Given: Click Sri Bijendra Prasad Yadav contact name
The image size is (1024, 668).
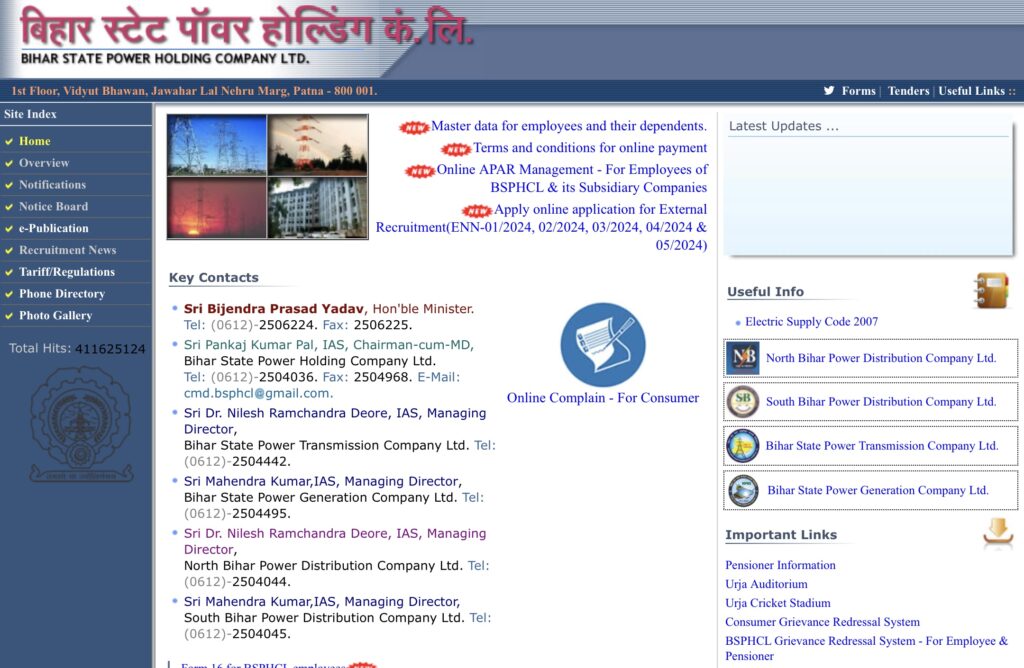Looking at the screenshot, I should (x=274, y=309).
